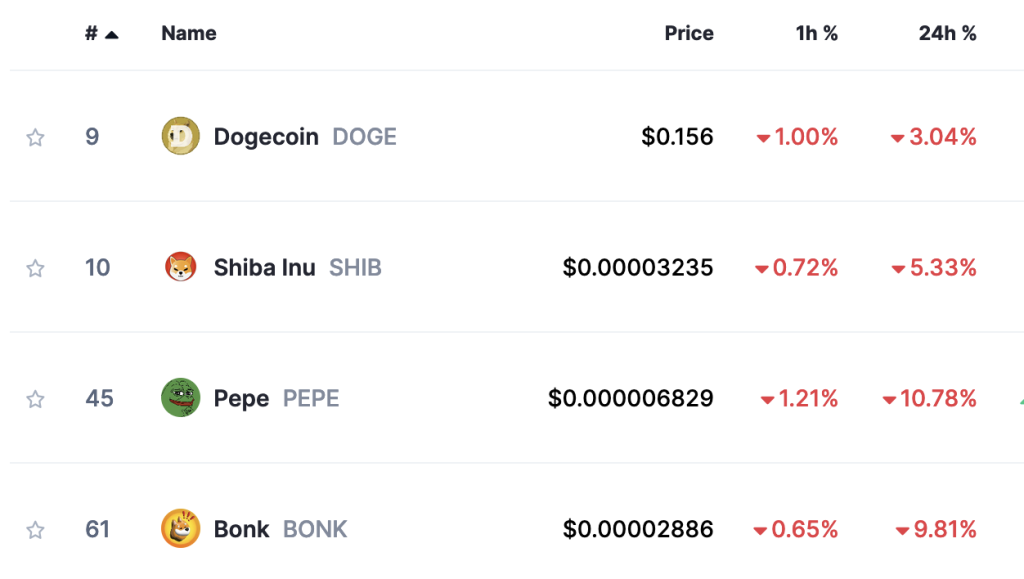Click the Shiba Inu coin logo
The height and width of the screenshot is (579, 1024).
point(180,267)
